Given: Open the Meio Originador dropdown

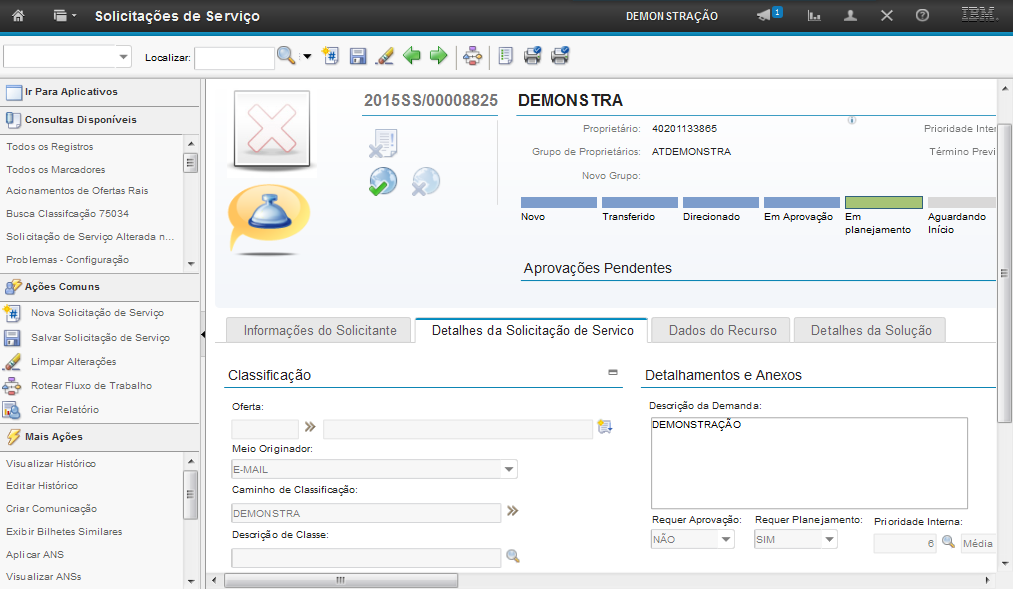Looking at the screenshot, I should pos(509,469).
